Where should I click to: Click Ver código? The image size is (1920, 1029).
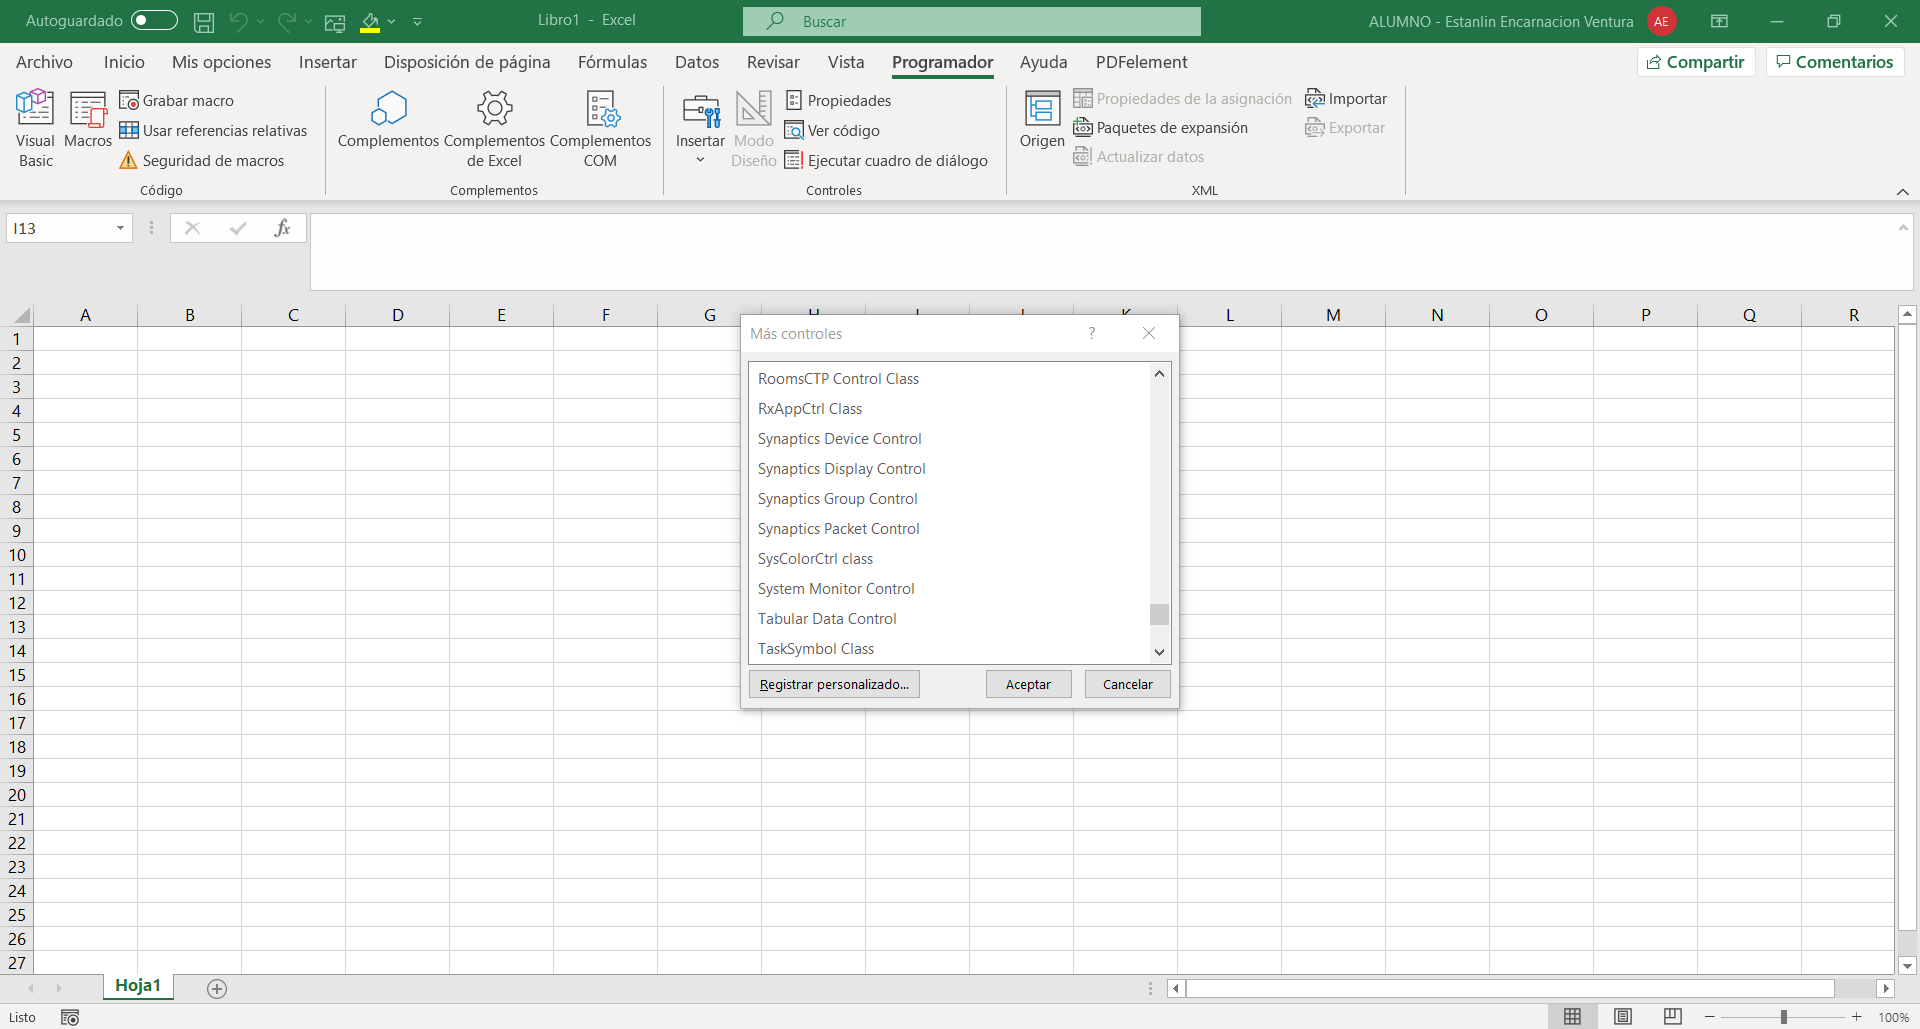pos(832,130)
